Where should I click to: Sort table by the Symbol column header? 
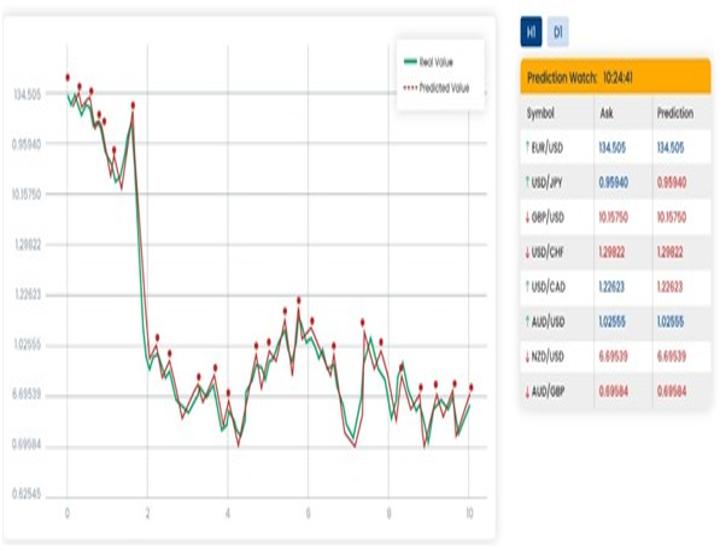(540, 113)
